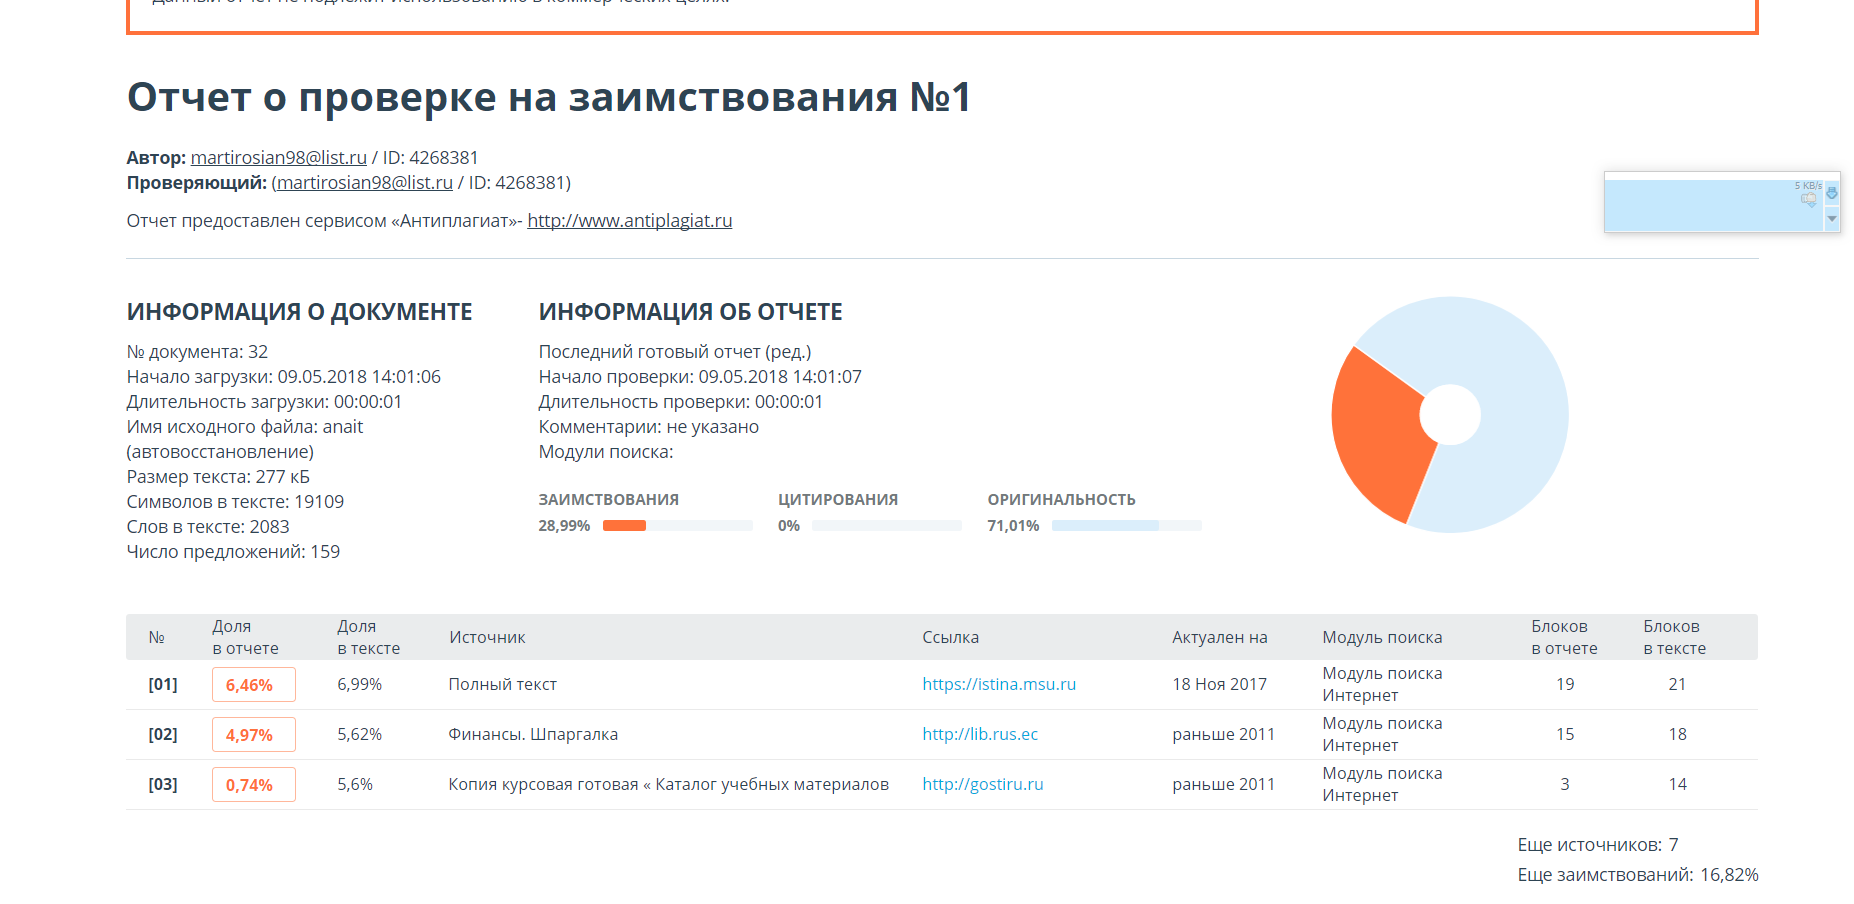Open source link https://istina.msu.ru
Screen dimensions: 1854x904
point(998,684)
